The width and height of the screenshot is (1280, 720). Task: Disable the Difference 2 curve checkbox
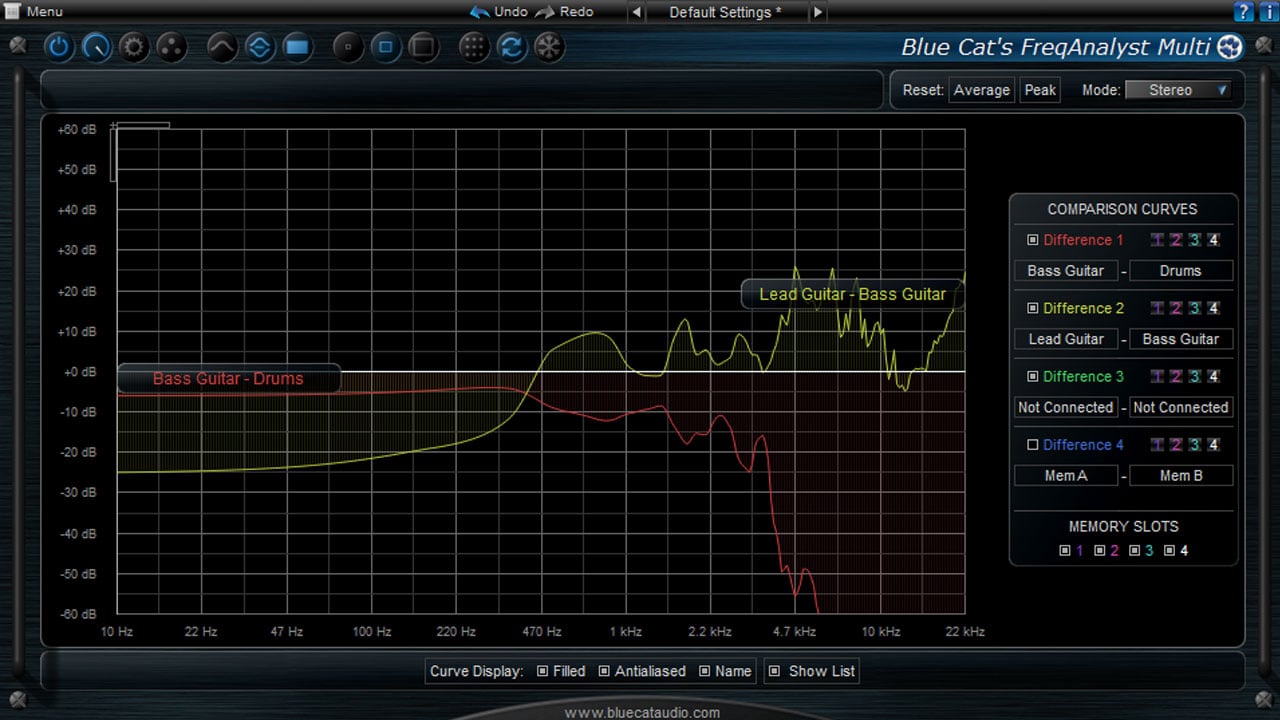(x=1033, y=308)
